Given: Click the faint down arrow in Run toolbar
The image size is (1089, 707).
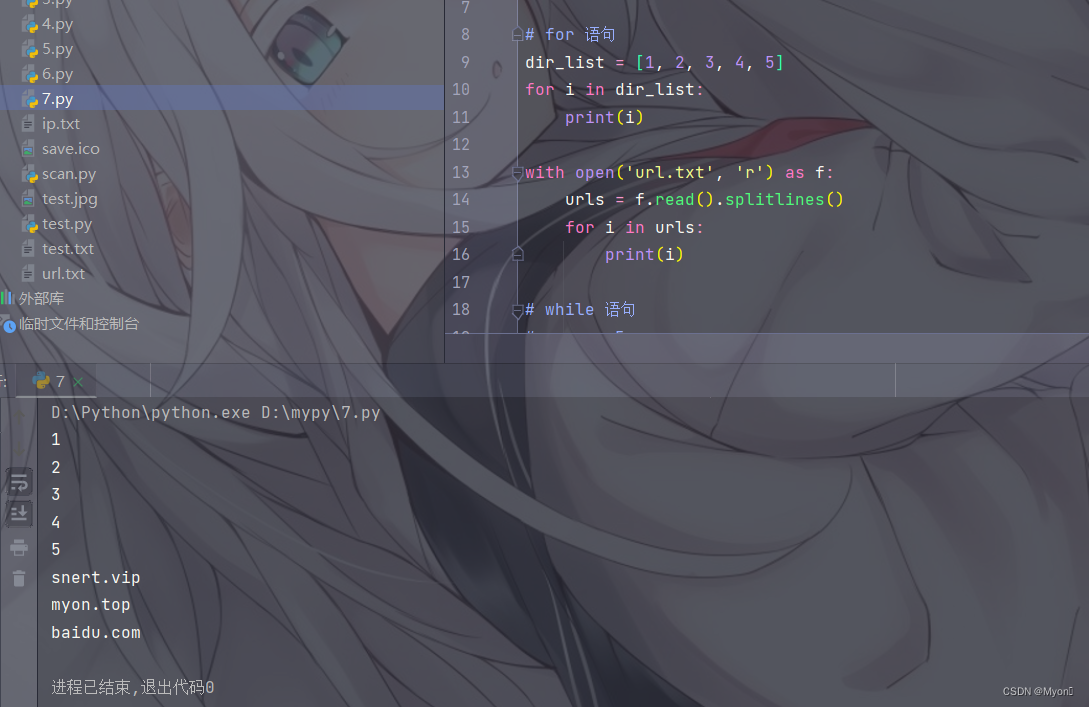Looking at the screenshot, I should pyautogui.click(x=19, y=449).
